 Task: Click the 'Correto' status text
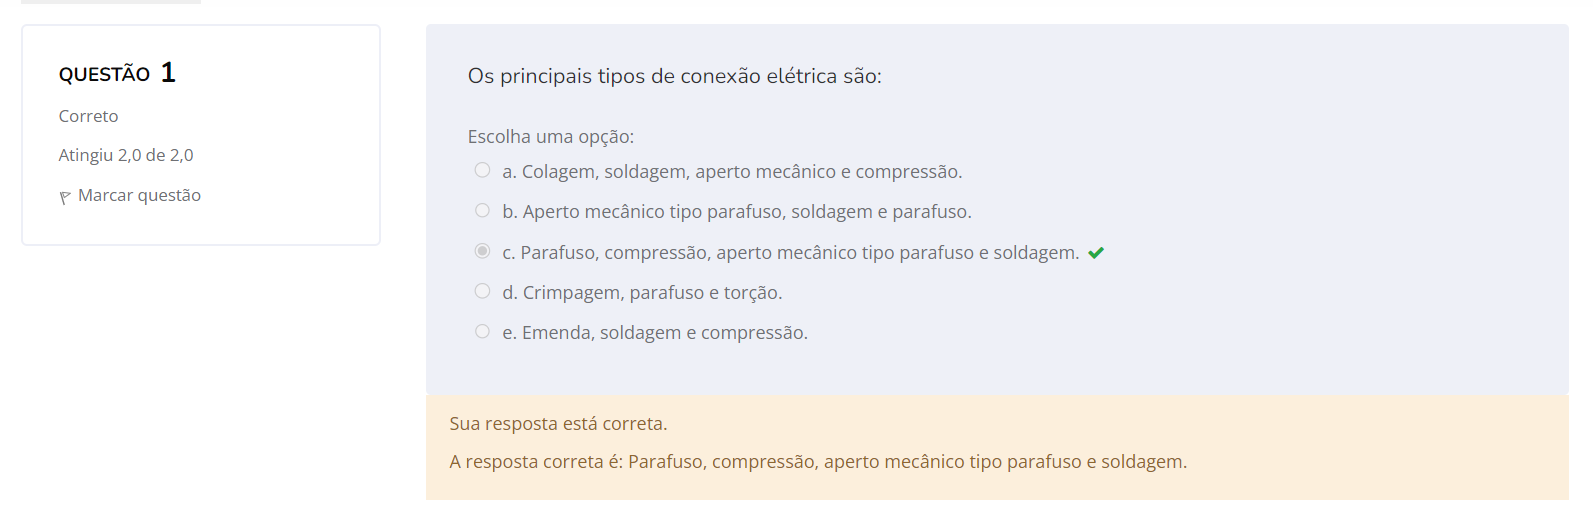point(88,116)
